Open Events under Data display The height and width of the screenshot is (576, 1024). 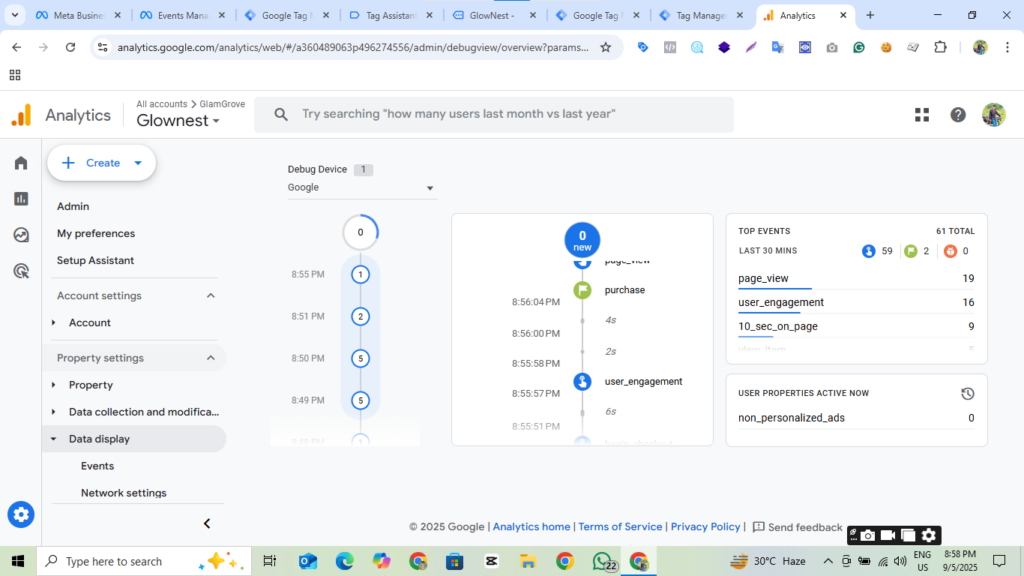[97, 466]
